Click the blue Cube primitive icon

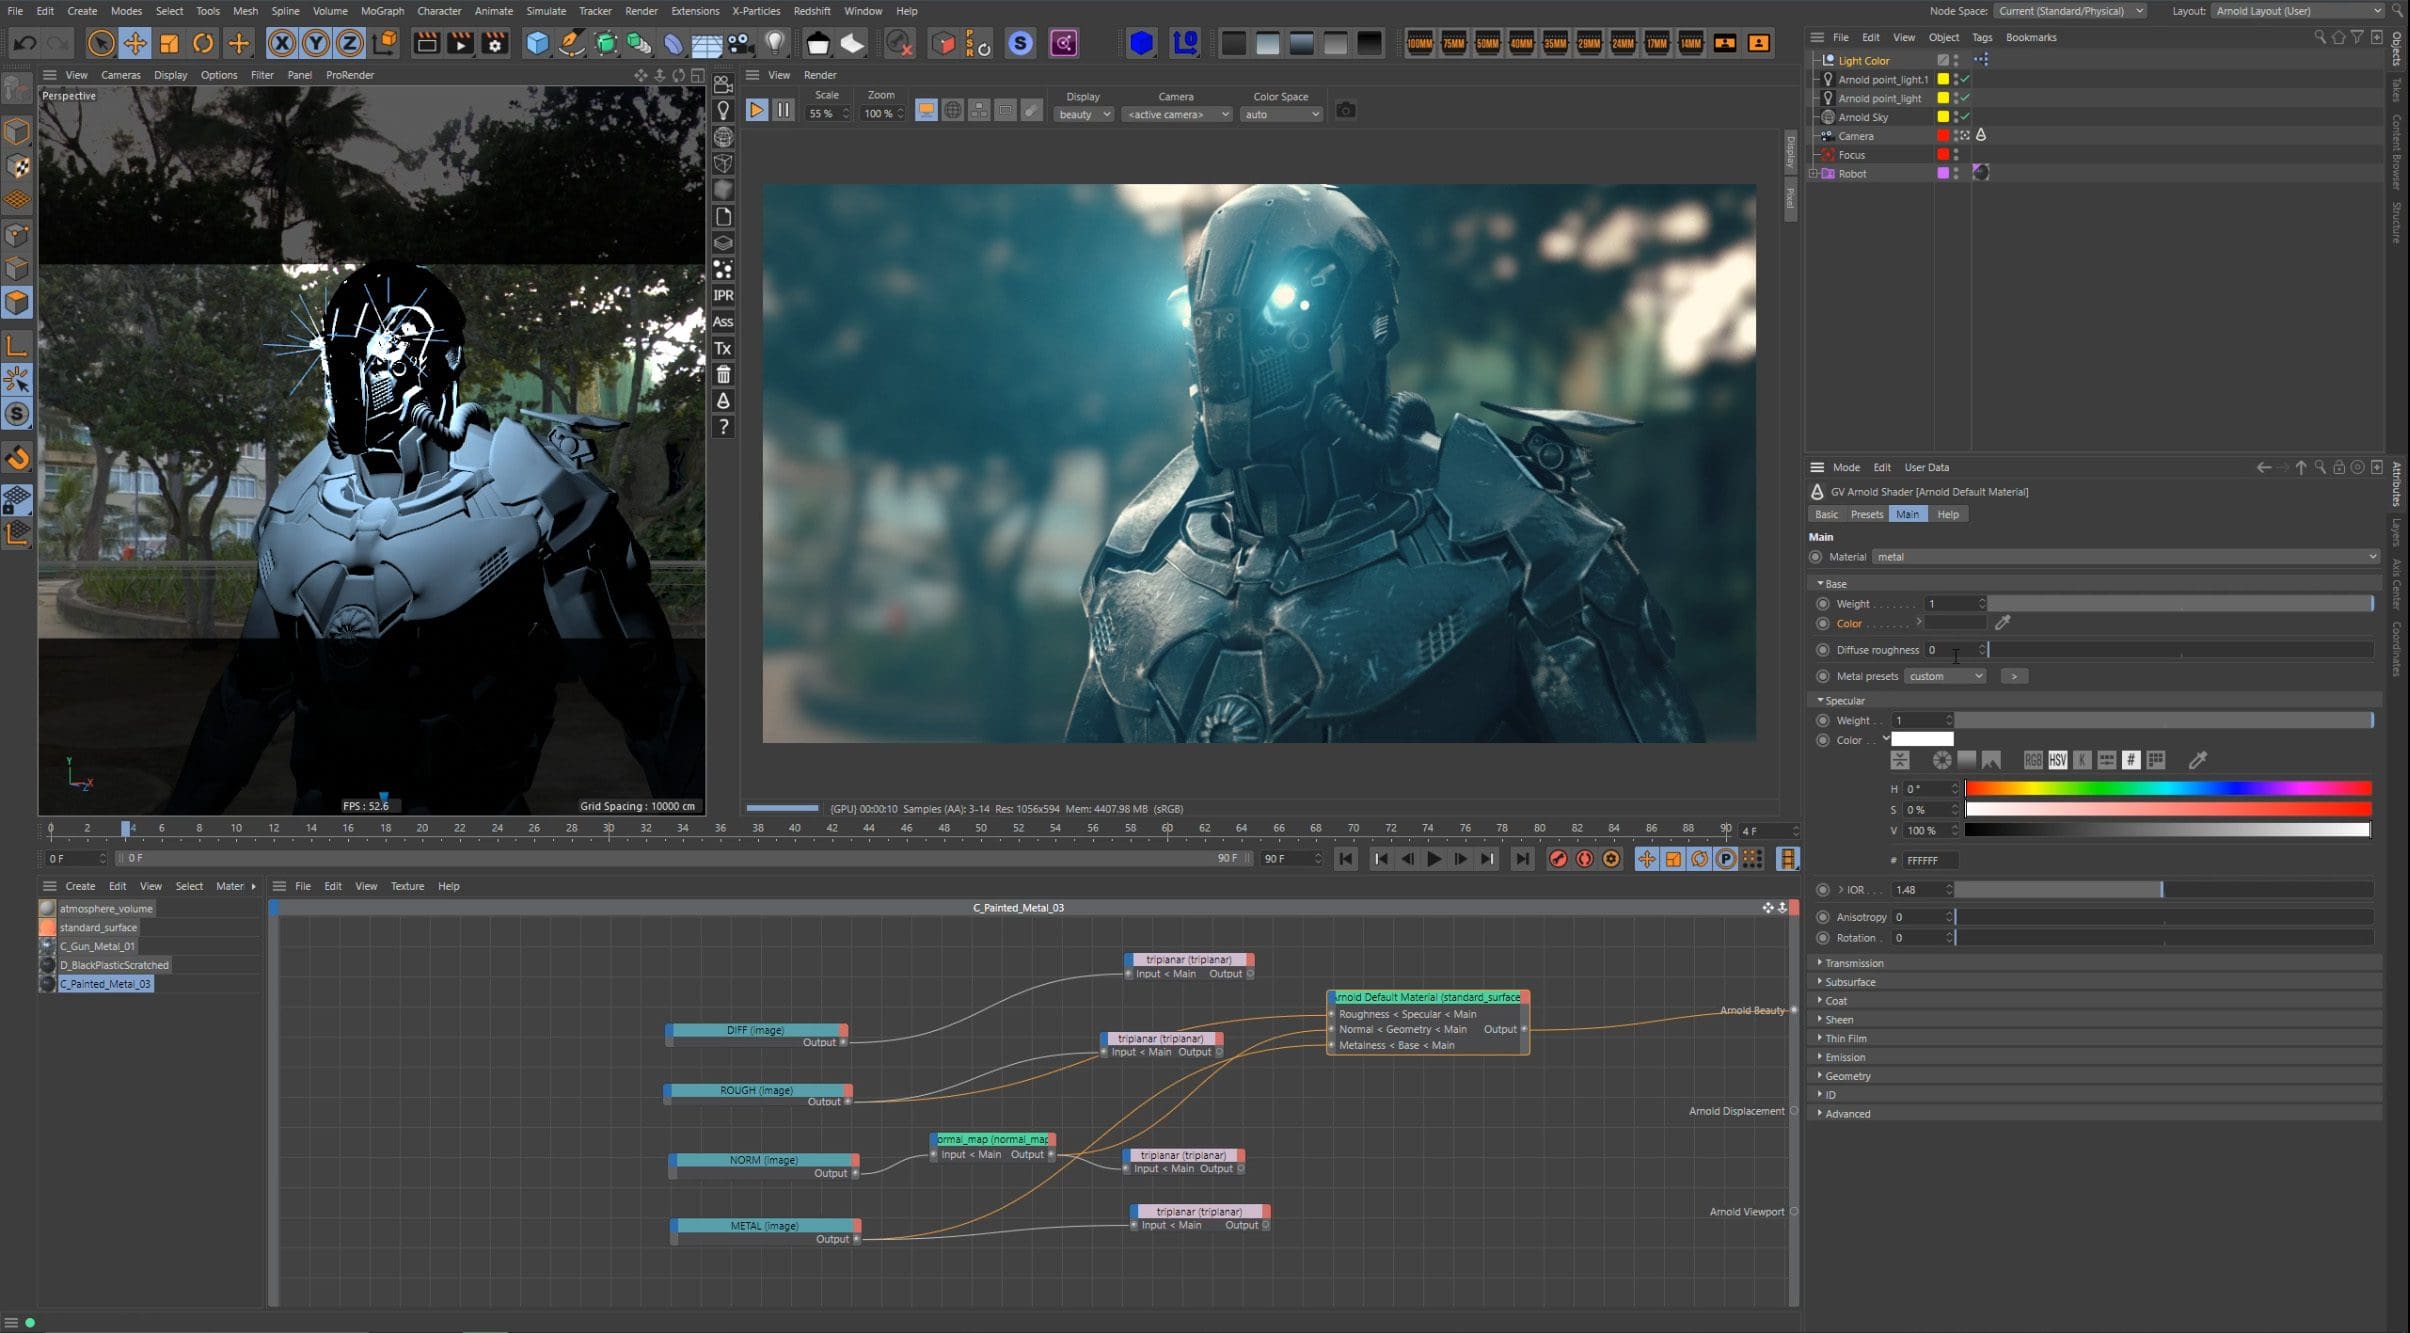tap(537, 43)
